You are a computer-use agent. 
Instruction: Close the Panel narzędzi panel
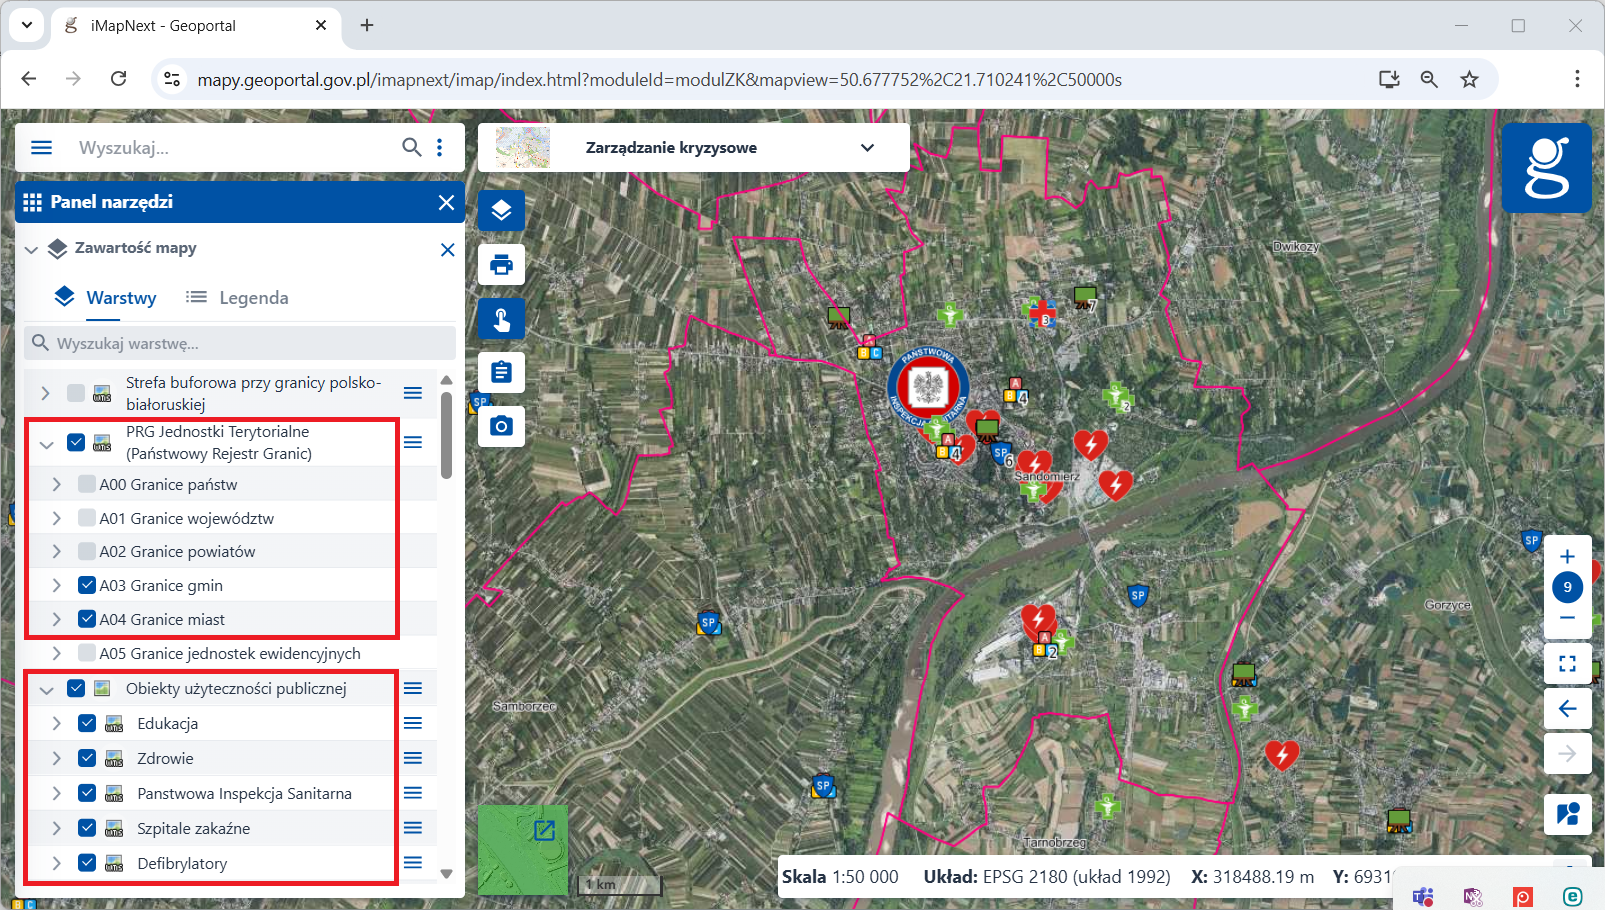446,202
